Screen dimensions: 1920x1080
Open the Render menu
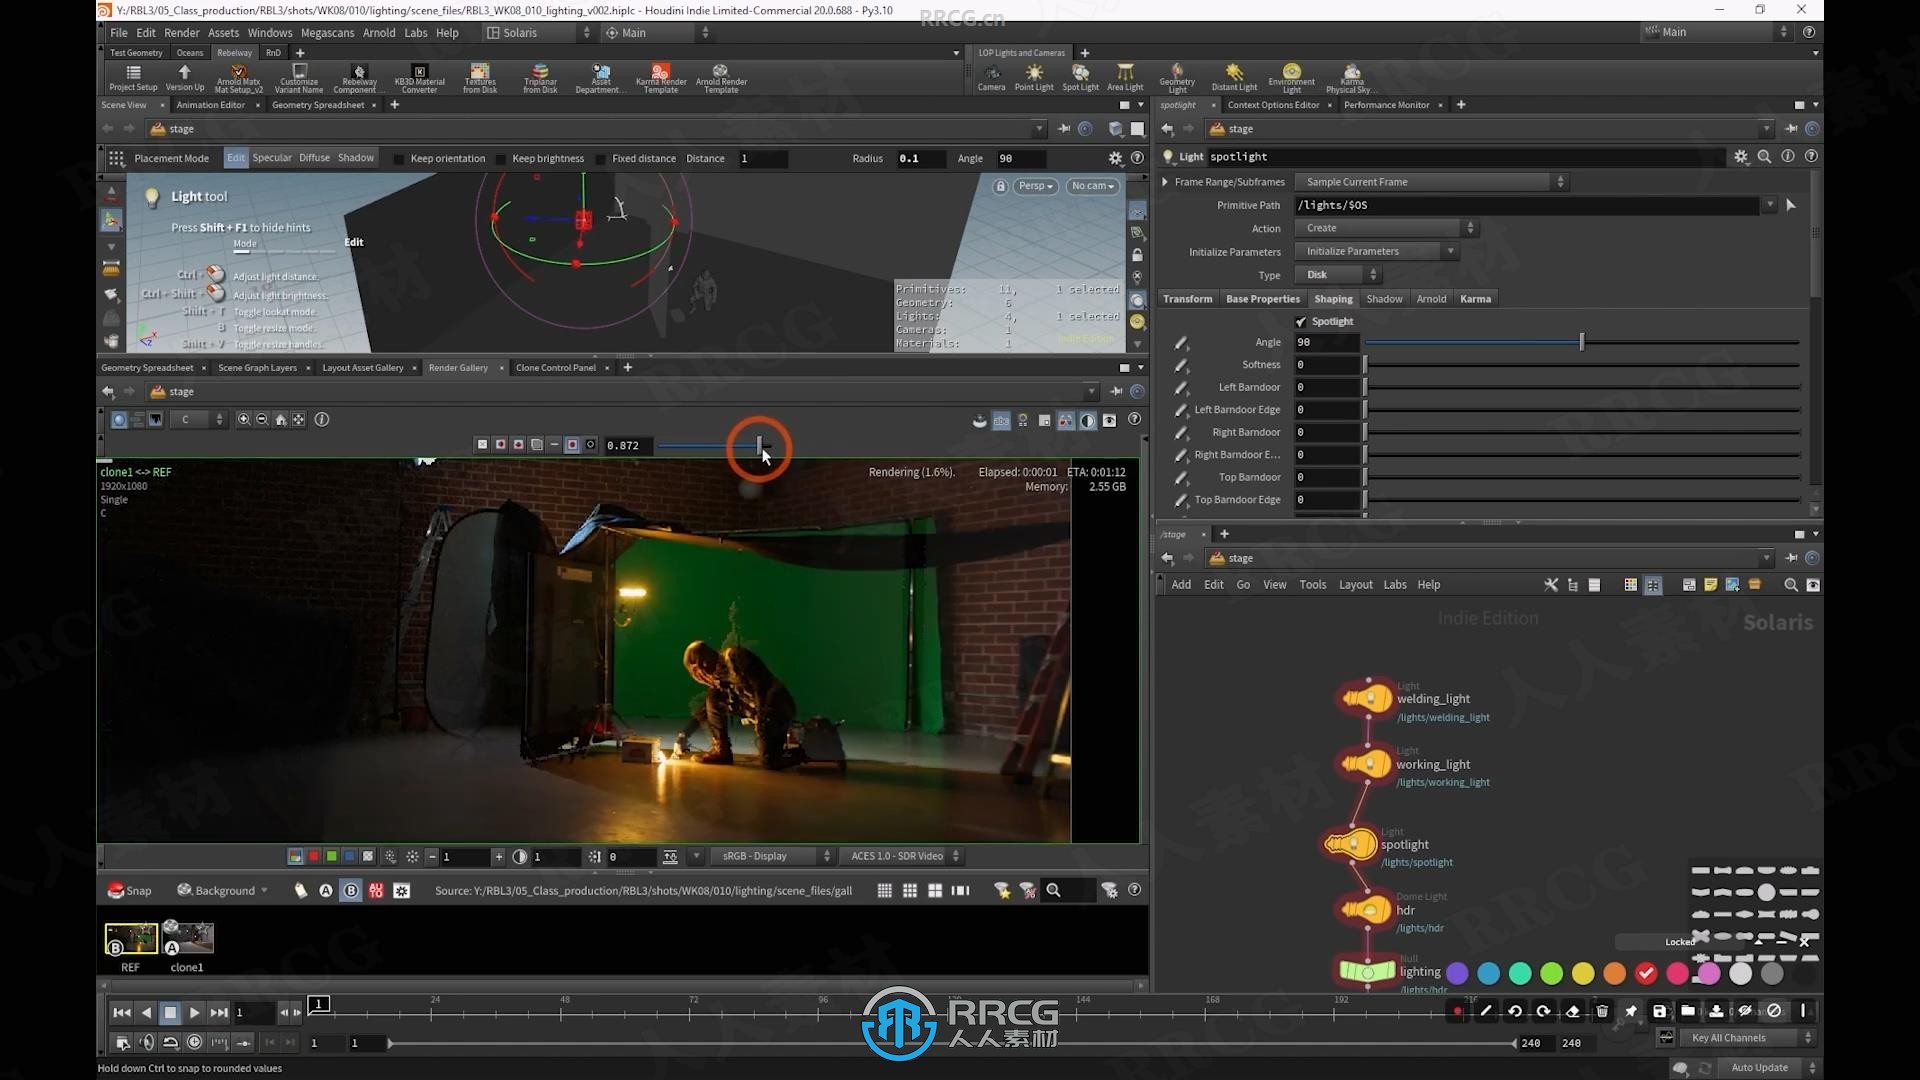pyautogui.click(x=182, y=33)
